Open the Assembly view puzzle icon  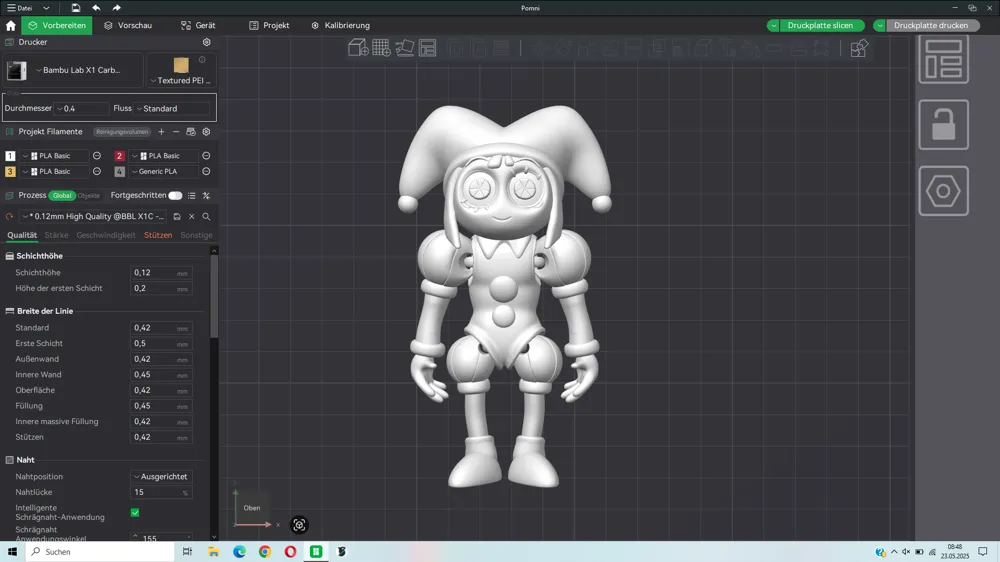pyautogui.click(x=859, y=48)
